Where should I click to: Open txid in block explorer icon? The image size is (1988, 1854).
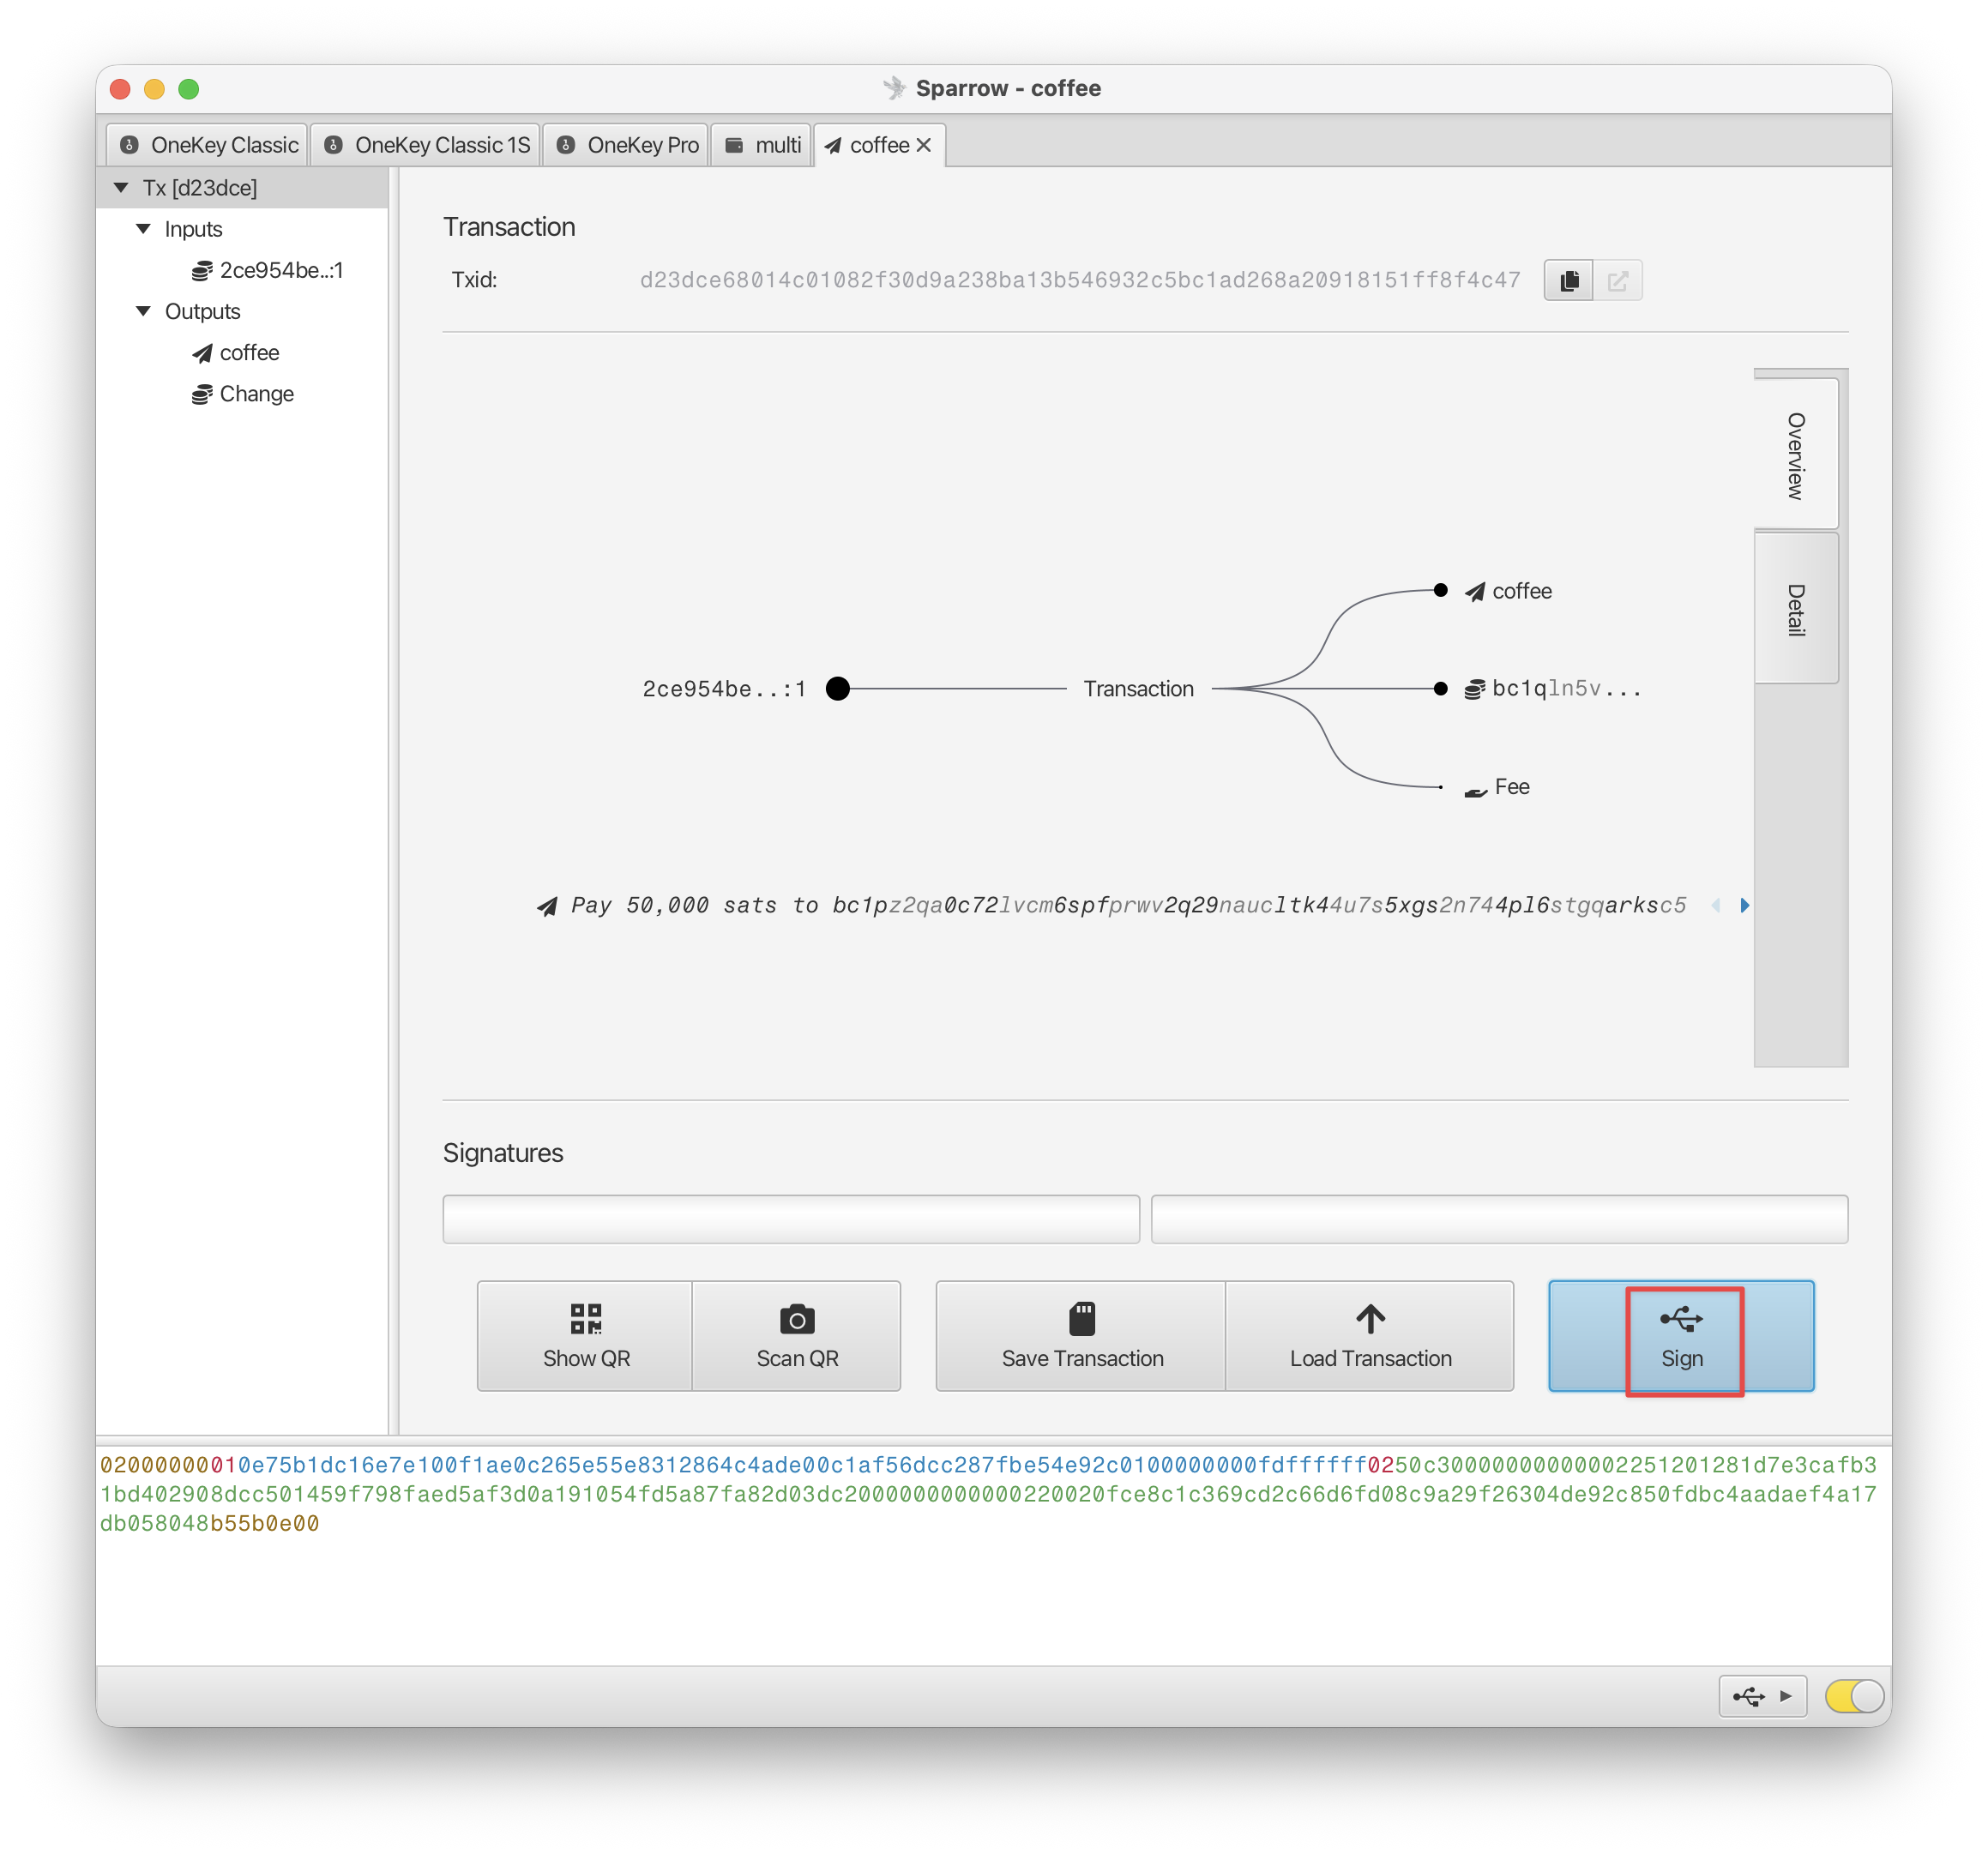tap(1617, 280)
